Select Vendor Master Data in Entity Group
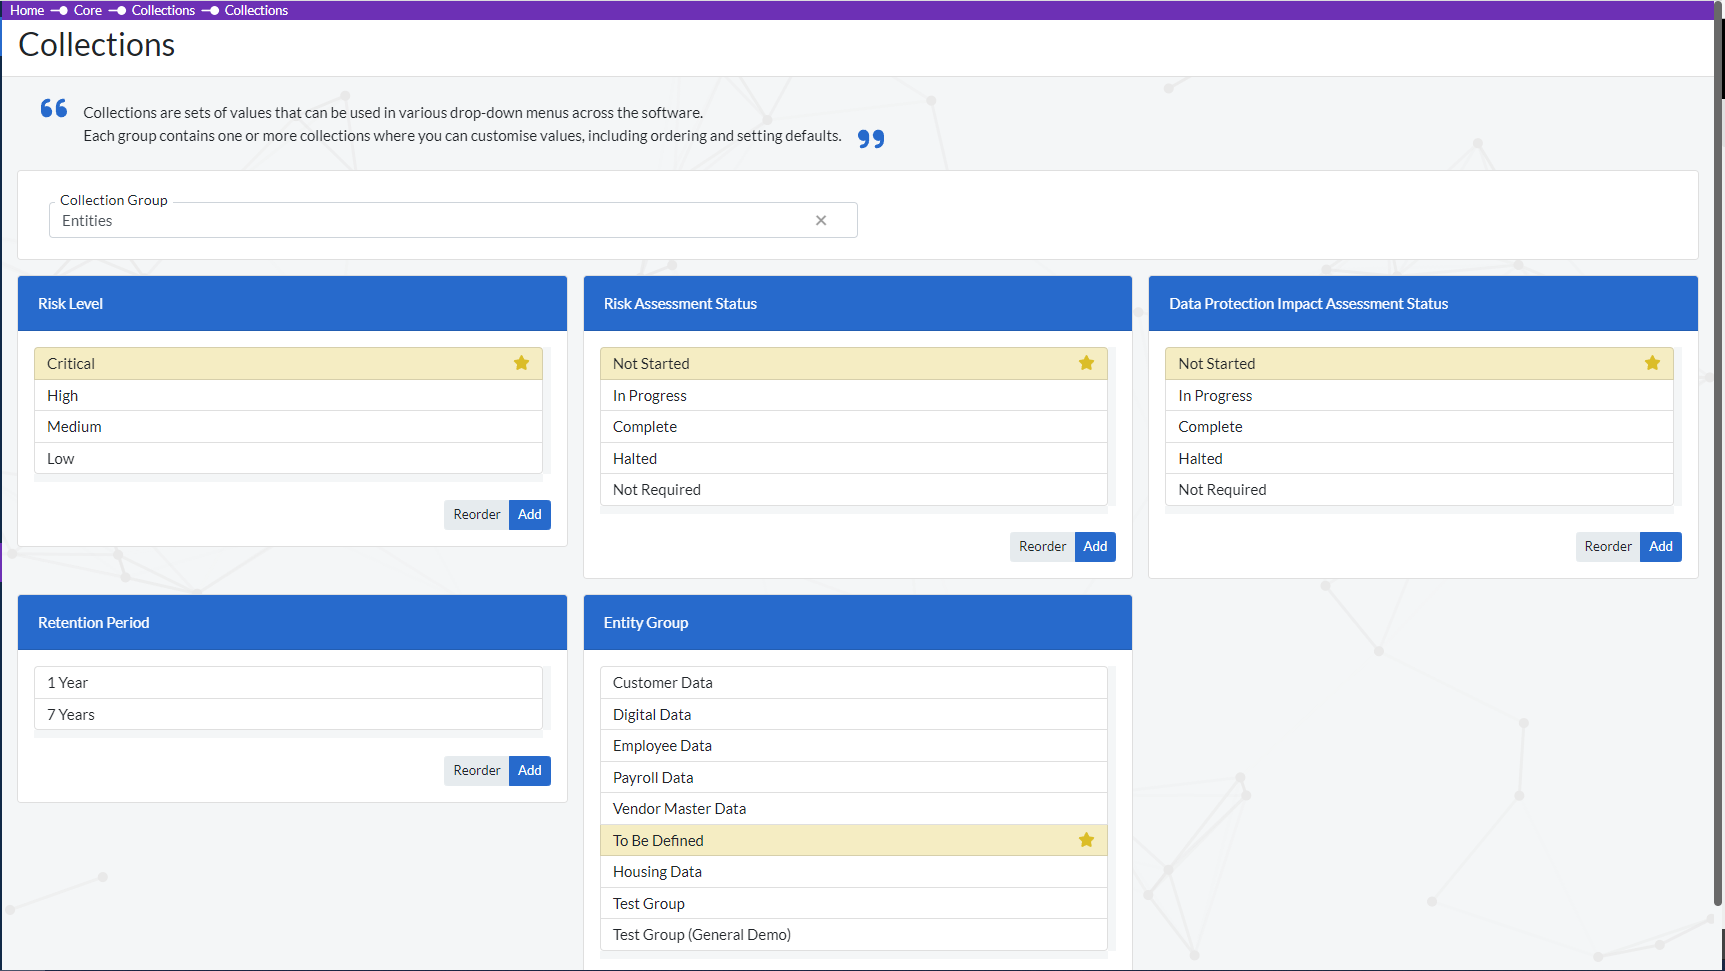 (853, 809)
